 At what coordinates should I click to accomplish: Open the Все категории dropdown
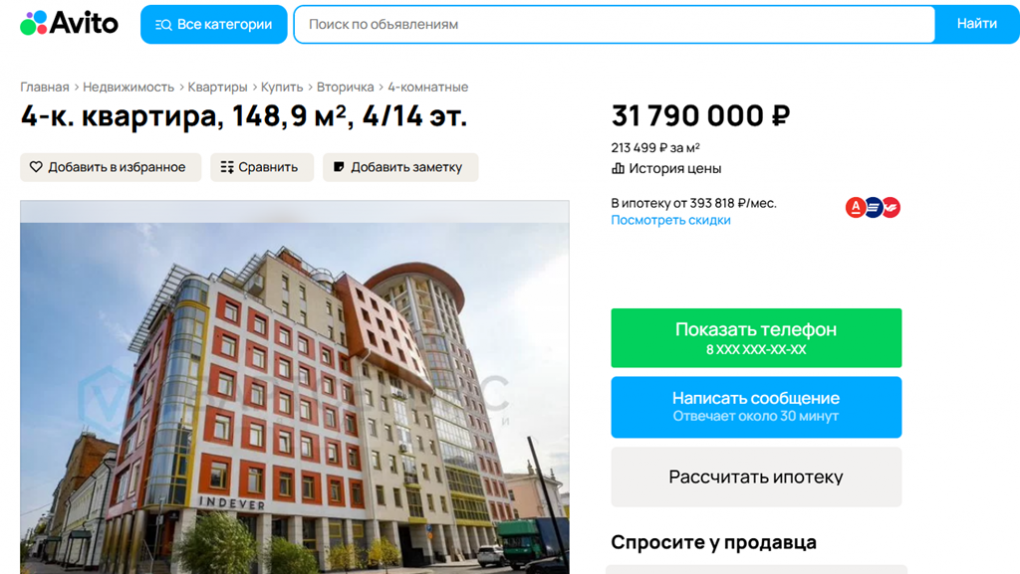(213, 24)
